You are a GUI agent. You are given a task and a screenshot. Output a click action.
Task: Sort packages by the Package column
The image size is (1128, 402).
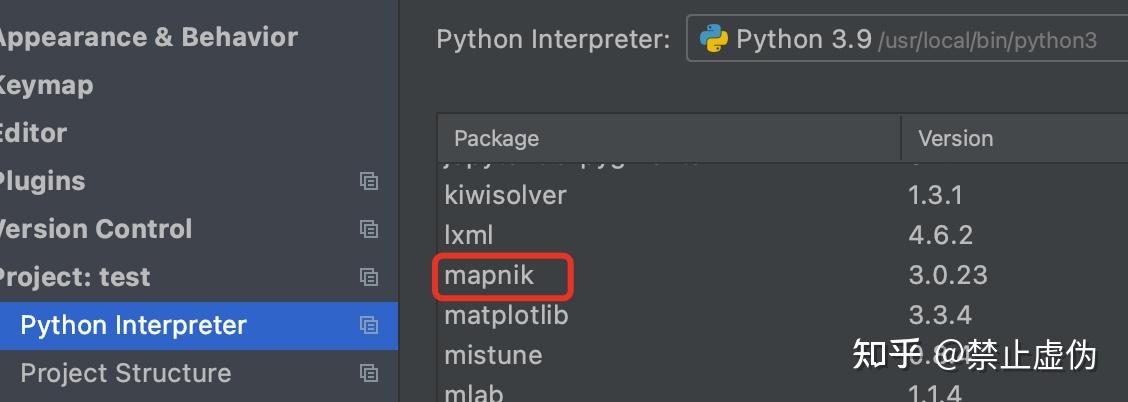pyautogui.click(x=496, y=139)
